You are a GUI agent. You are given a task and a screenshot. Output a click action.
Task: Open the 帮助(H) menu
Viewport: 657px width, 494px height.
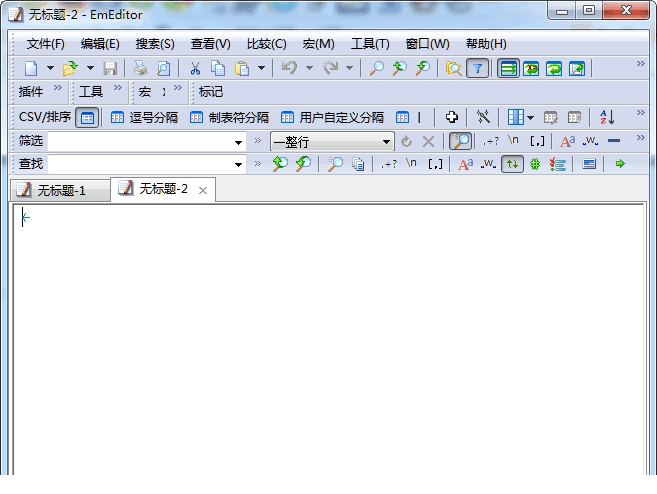486,44
